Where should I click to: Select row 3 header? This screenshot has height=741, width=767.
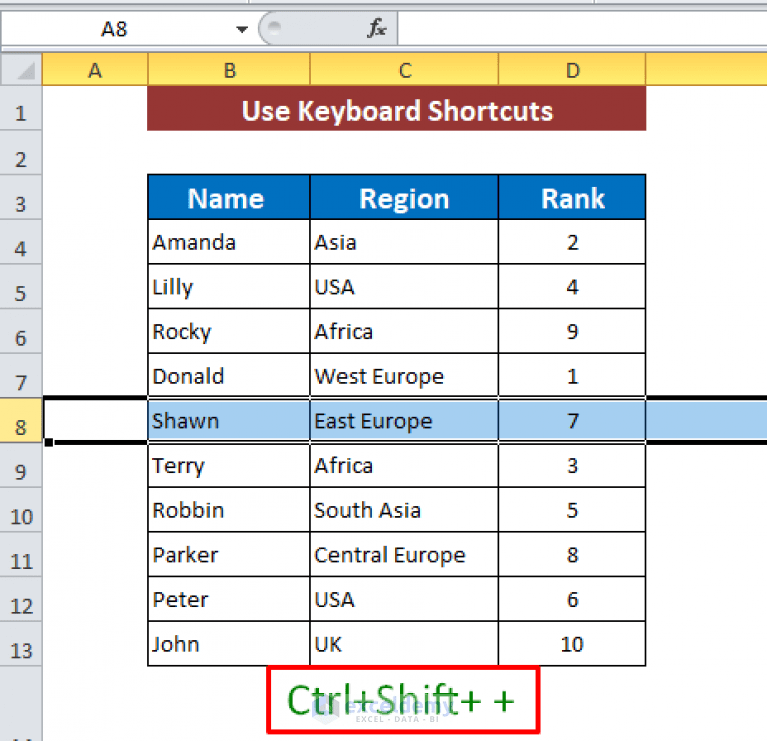[x=21, y=198]
